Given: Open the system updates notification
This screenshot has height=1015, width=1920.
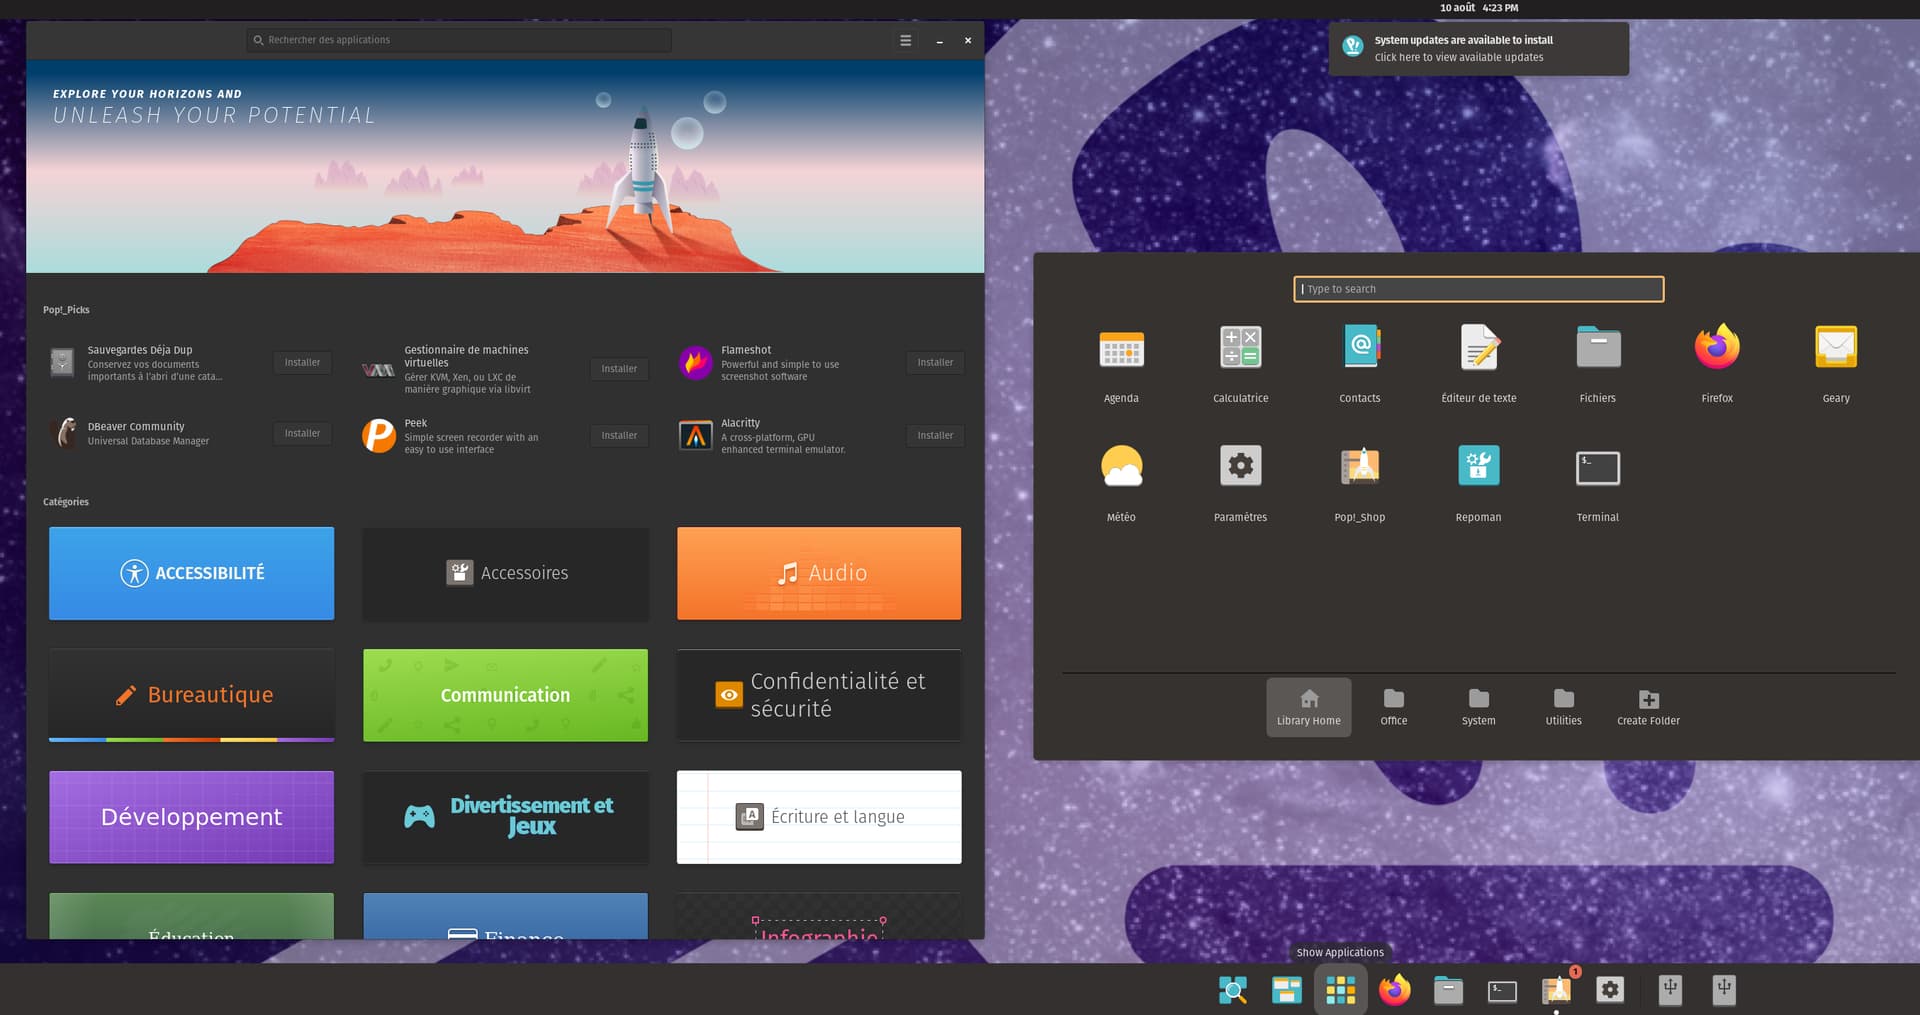Looking at the screenshot, I should point(1478,49).
